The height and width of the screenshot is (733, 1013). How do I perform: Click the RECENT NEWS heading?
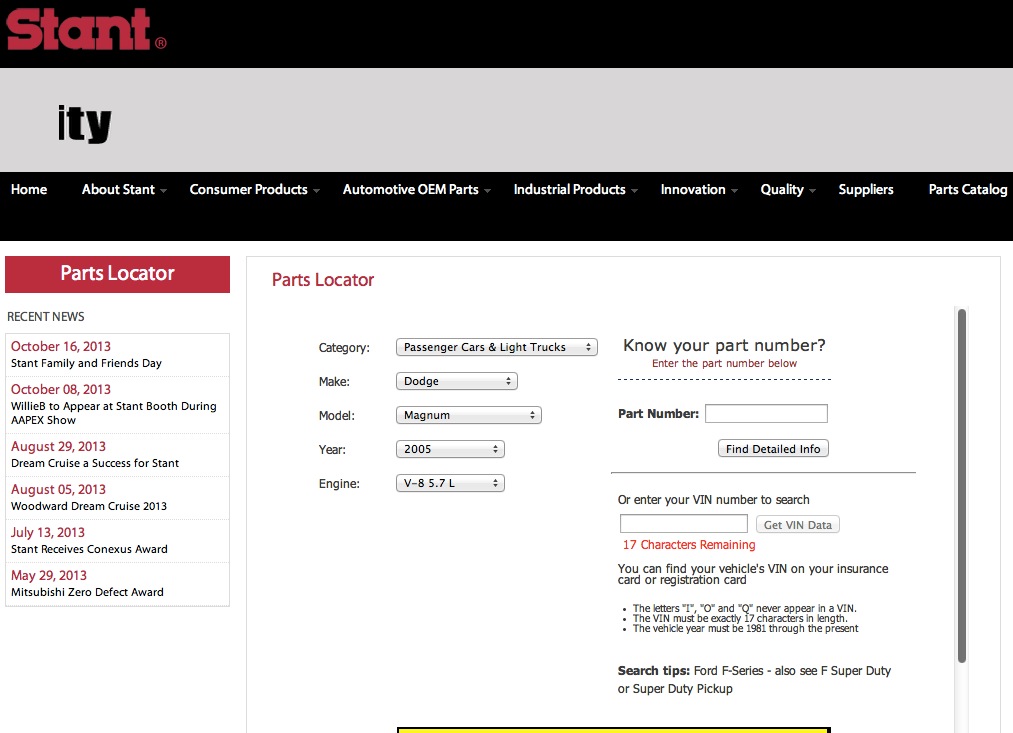coord(46,316)
